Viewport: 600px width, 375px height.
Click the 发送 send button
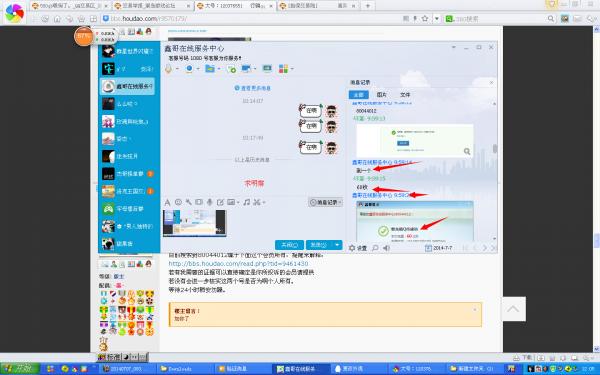click(x=319, y=245)
